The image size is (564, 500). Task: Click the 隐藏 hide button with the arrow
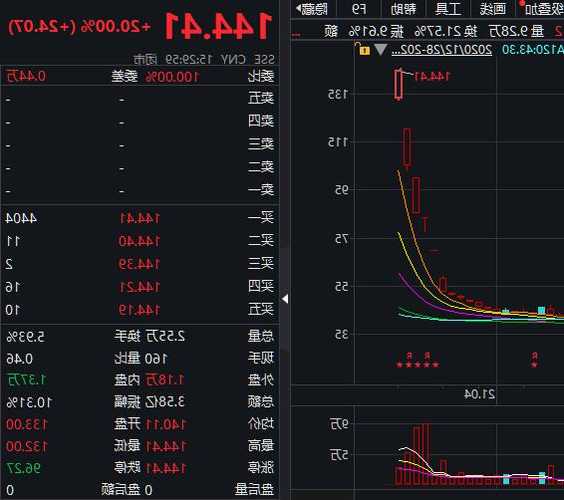pos(312,9)
